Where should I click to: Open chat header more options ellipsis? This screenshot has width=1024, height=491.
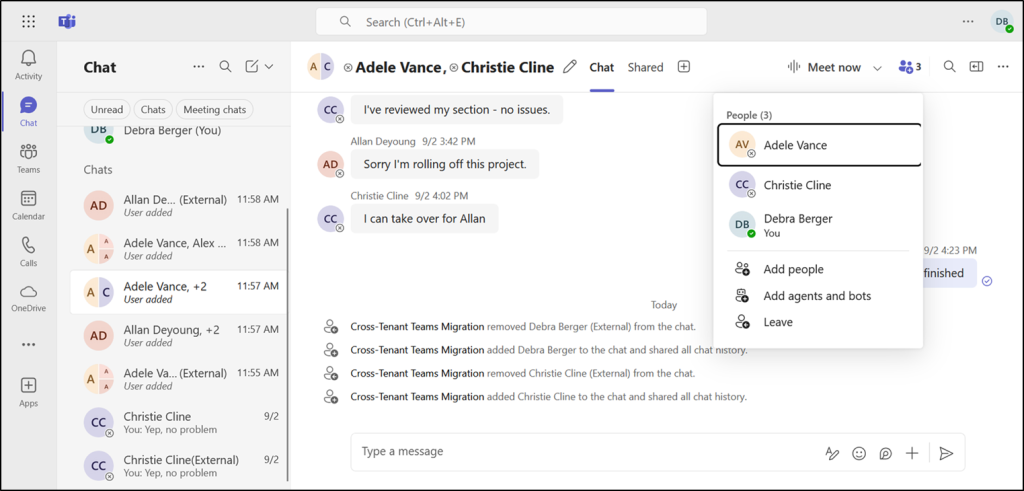pyautogui.click(x=1004, y=67)
